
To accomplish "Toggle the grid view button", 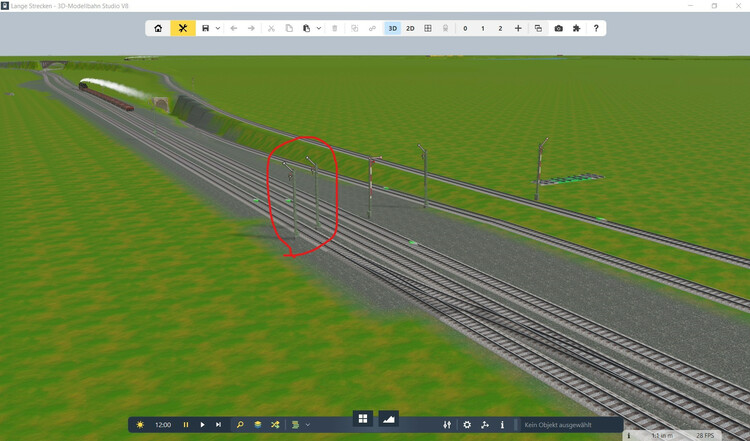I will click(428, 28).
